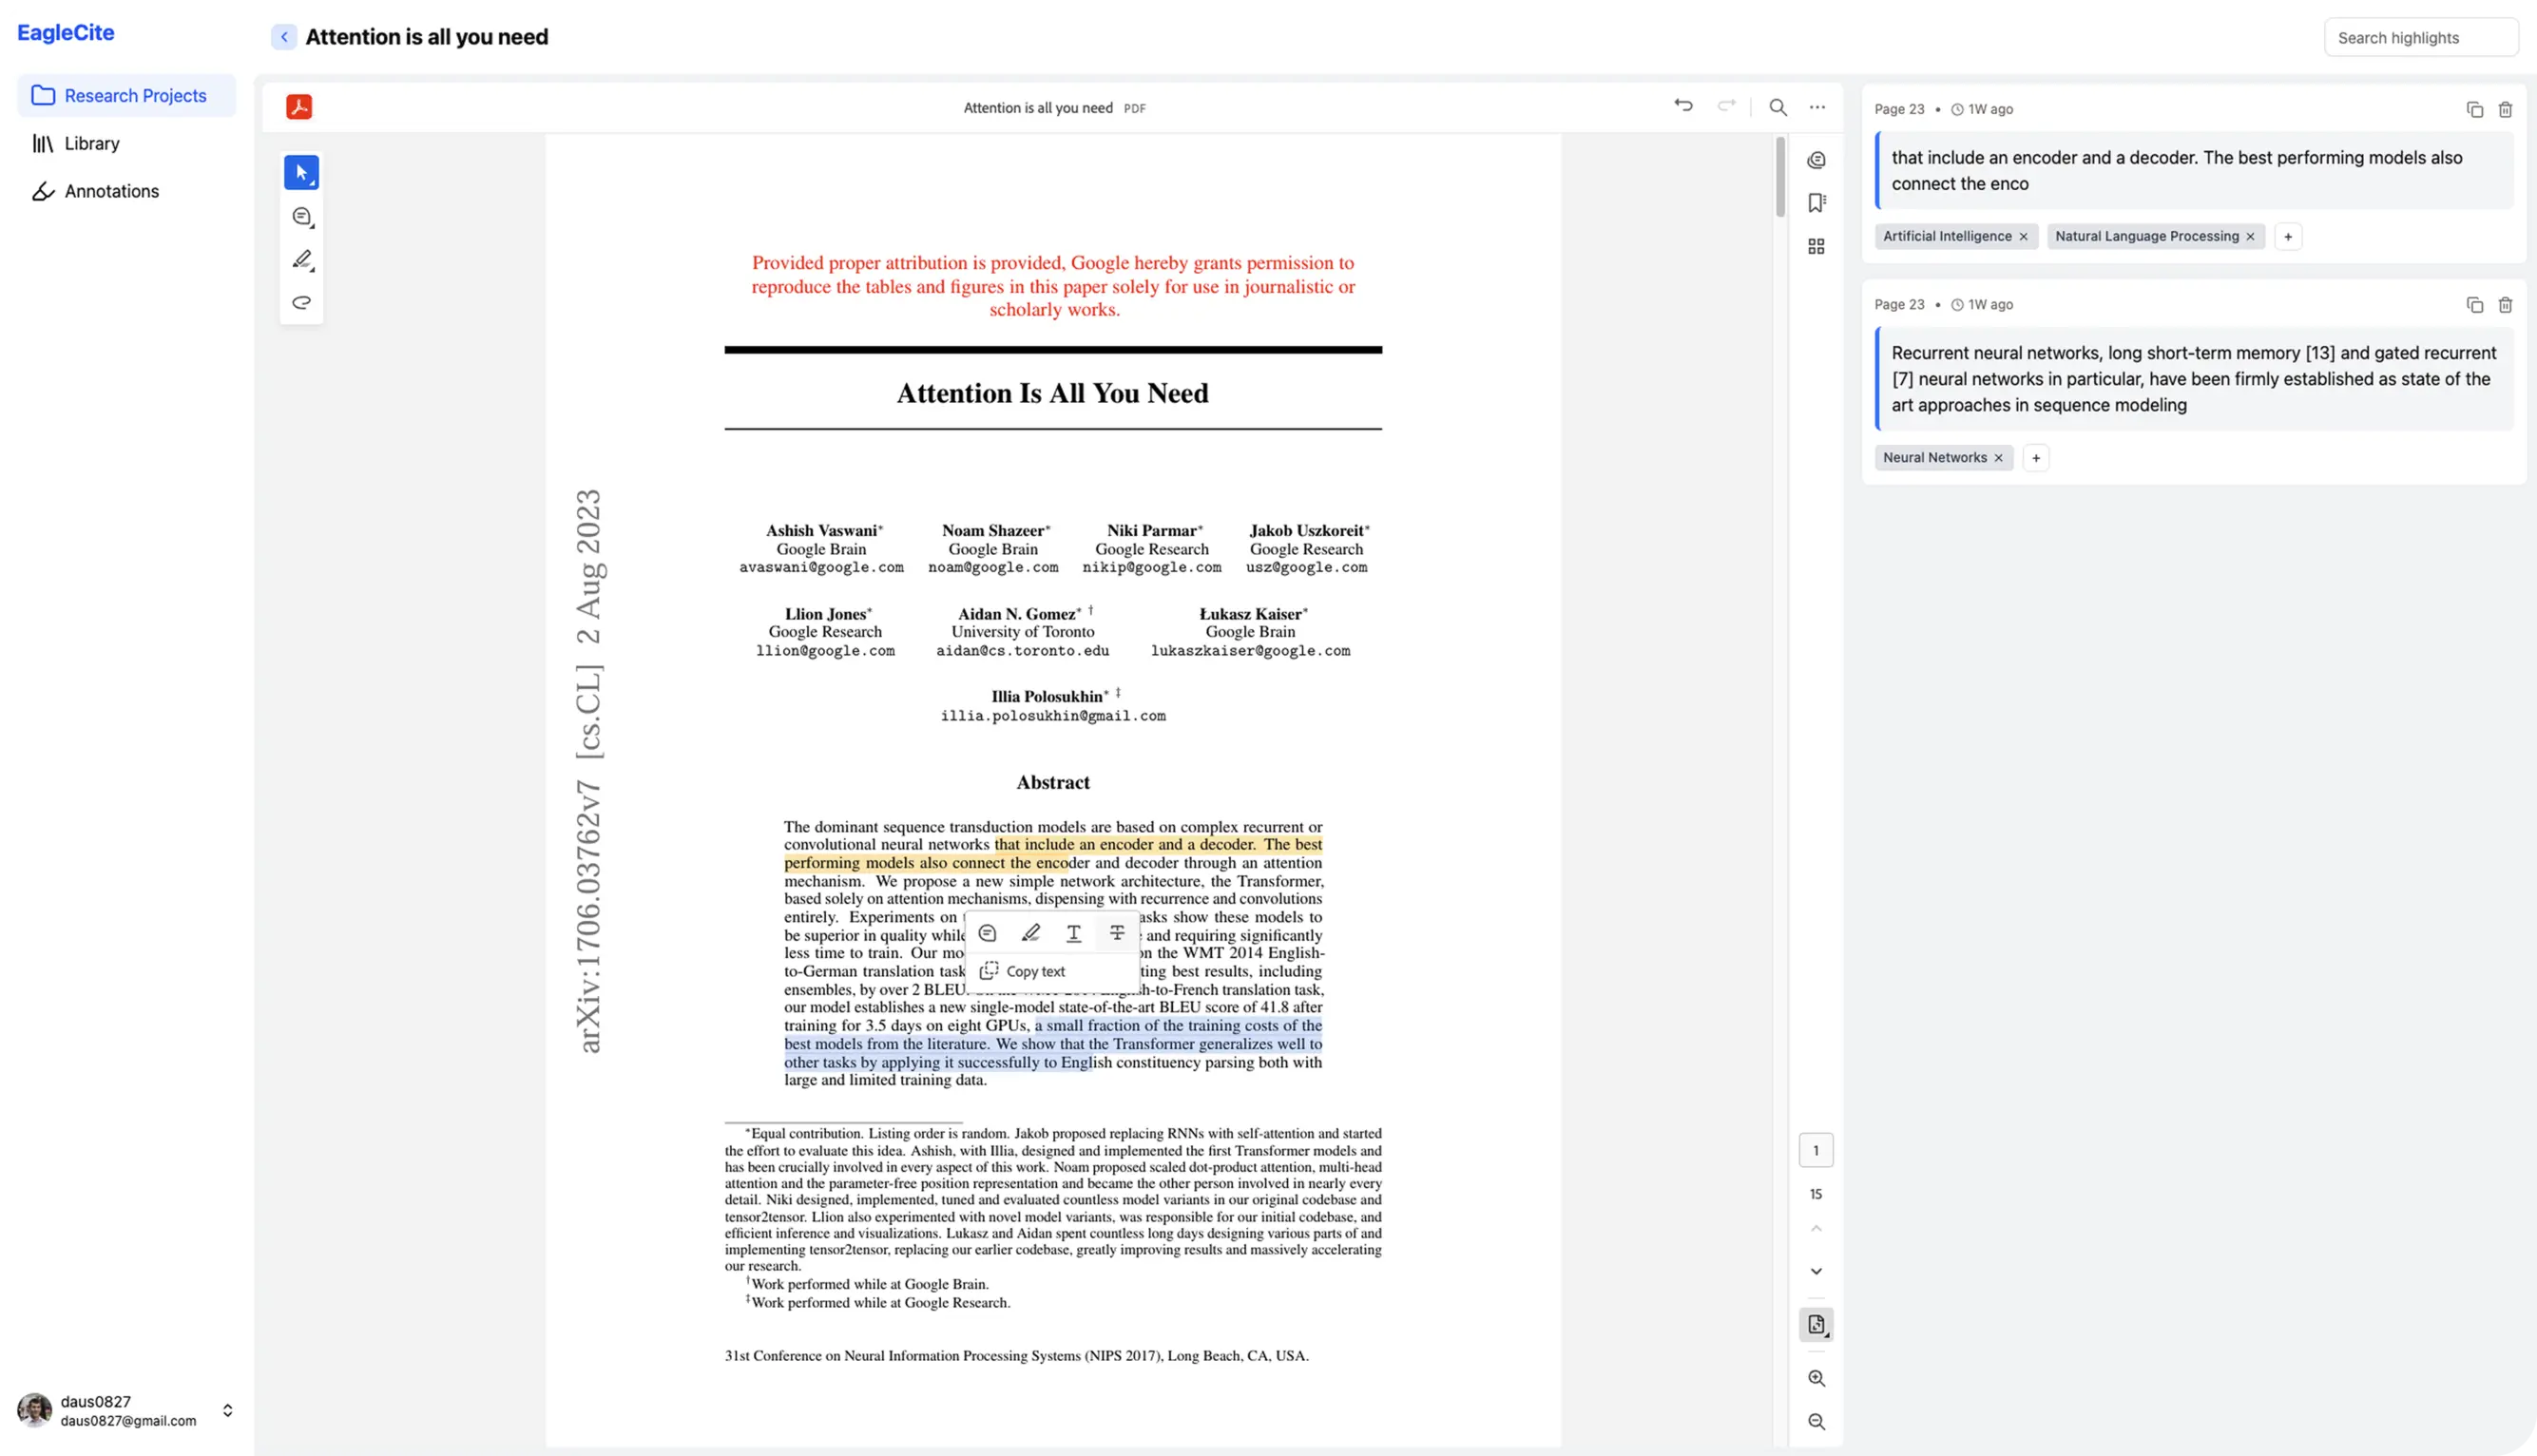
Task: Copy the Recurrent neural networks highlight
Action: click(2474, 305)
